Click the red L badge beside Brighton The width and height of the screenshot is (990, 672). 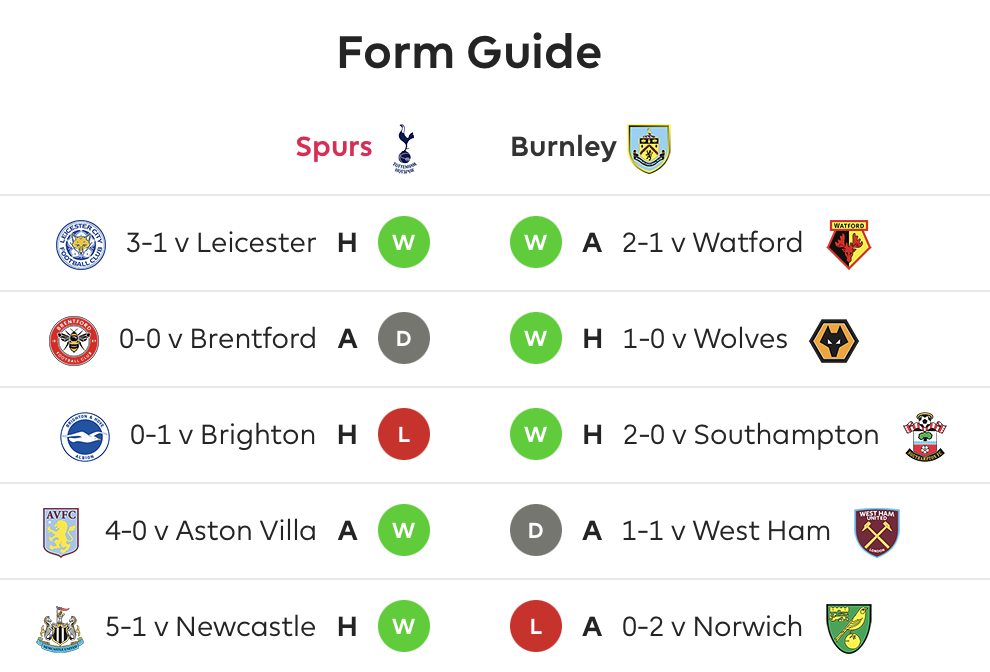coord(404,435)
